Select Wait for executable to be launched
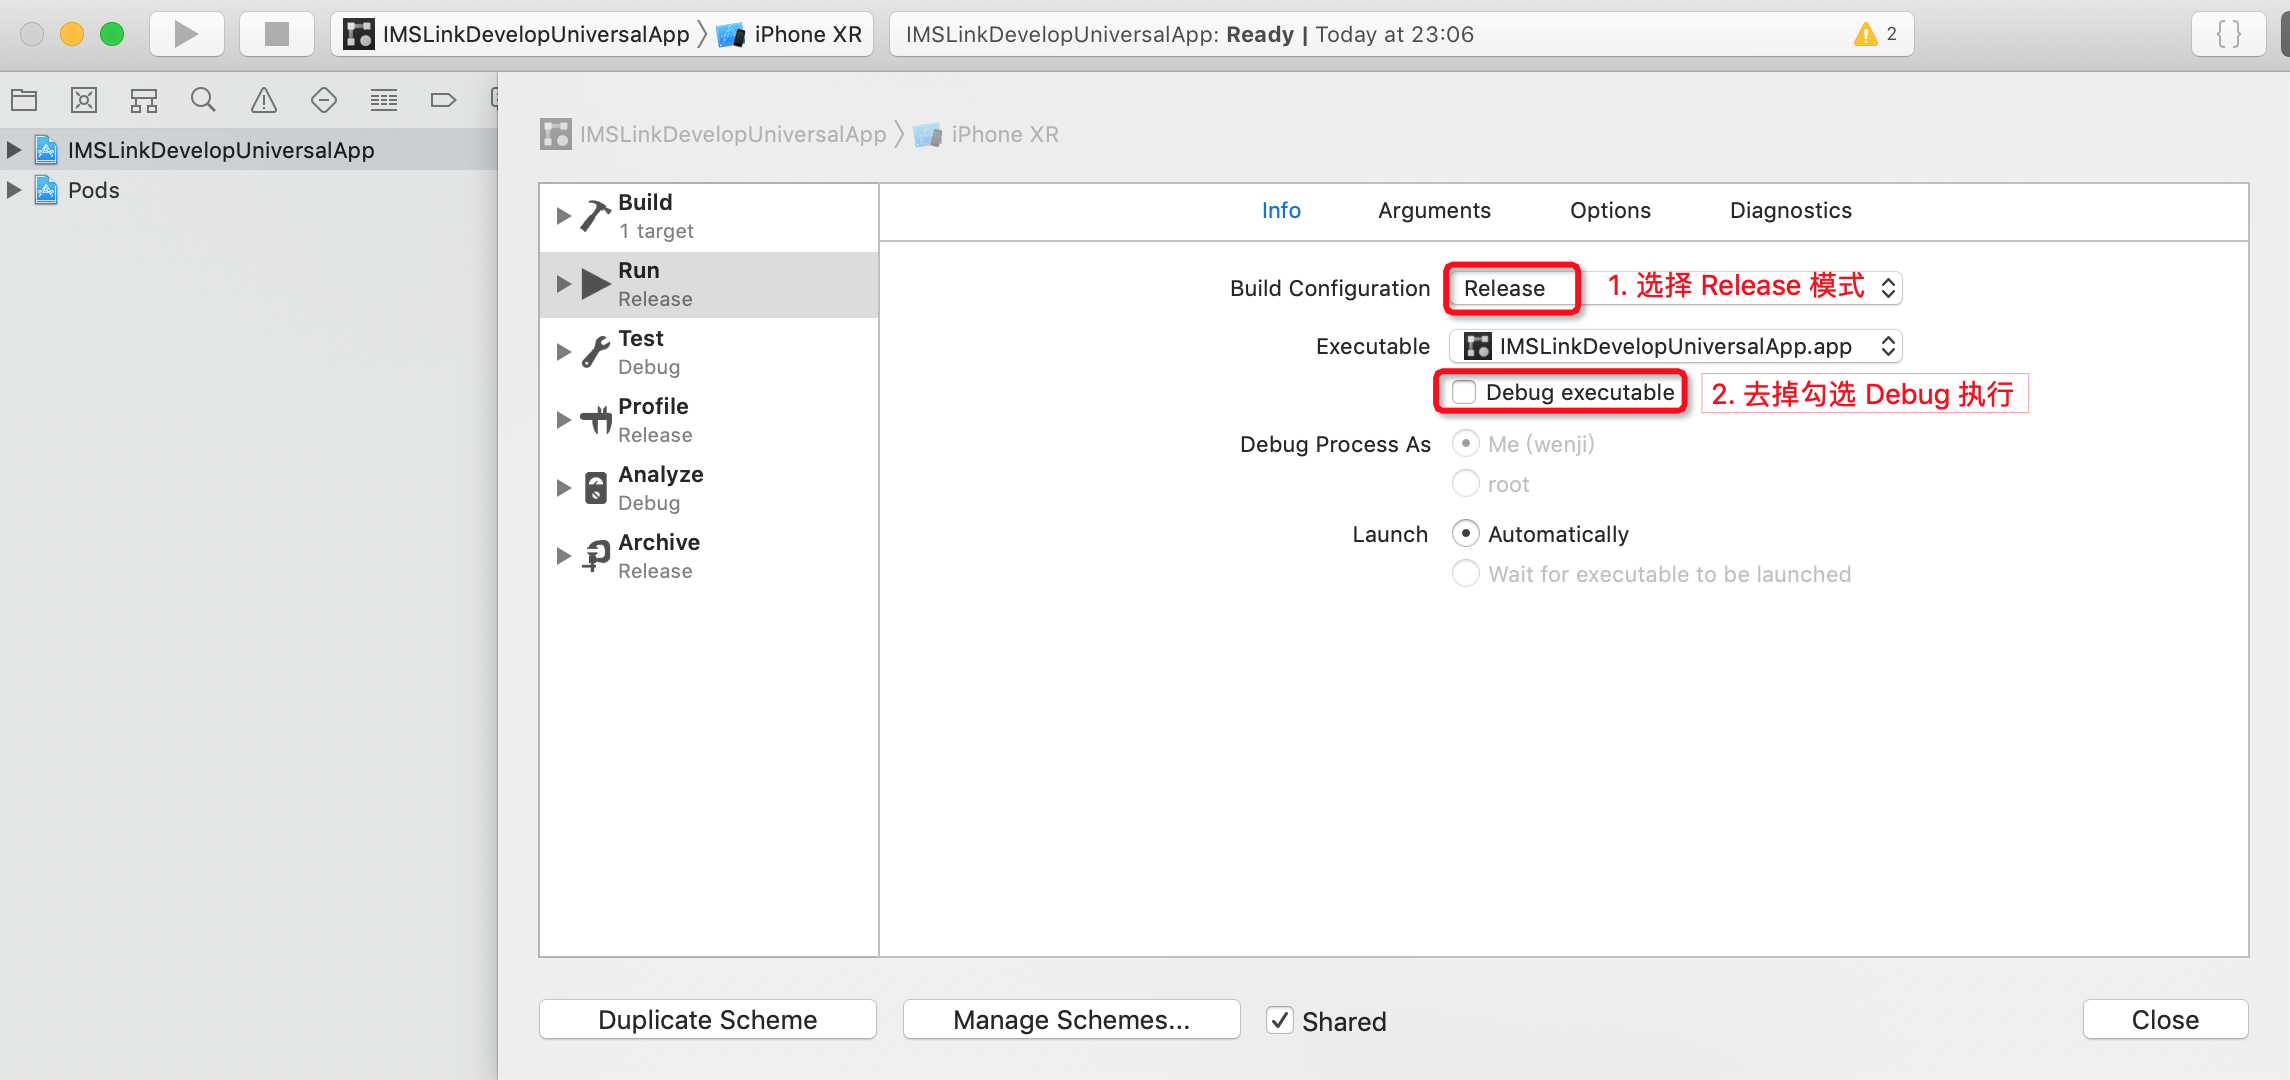2290x1080 pixels. 1465,574
